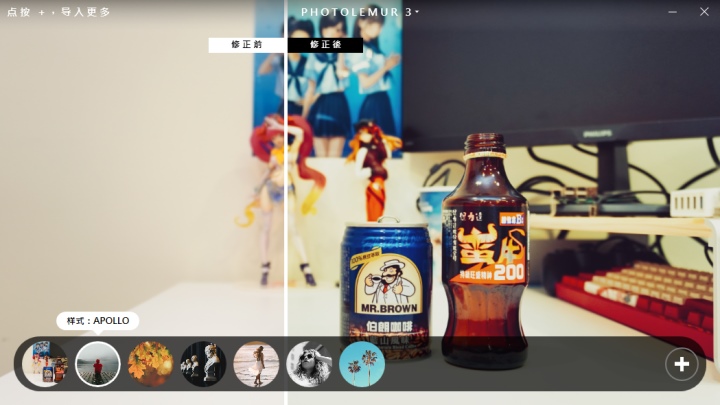Select the original photo style thumbnail
The image size is (720, 405).
click(x=45, y=364)
